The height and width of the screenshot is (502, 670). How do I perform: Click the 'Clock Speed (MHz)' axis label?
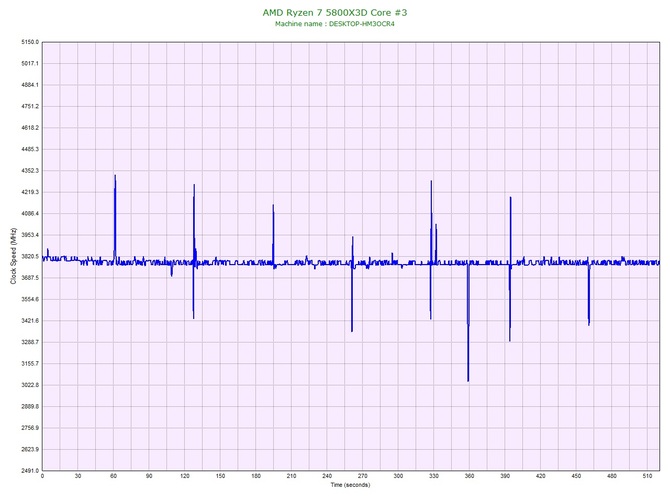coord(13,256)
